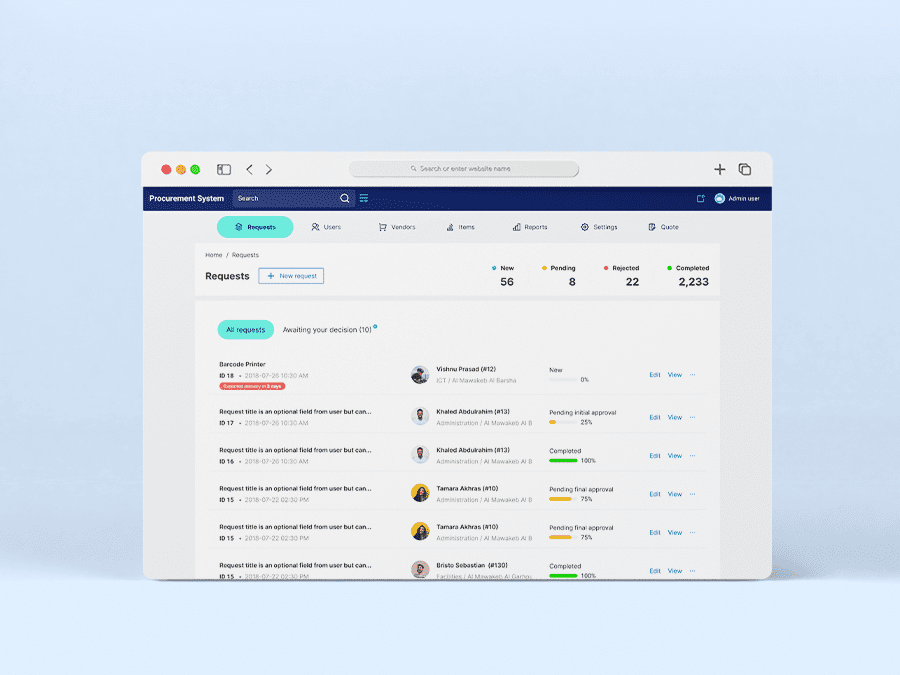The image size is (900, 675).
Task: Click the Rejected 22 counter
Action: (622, 276)
